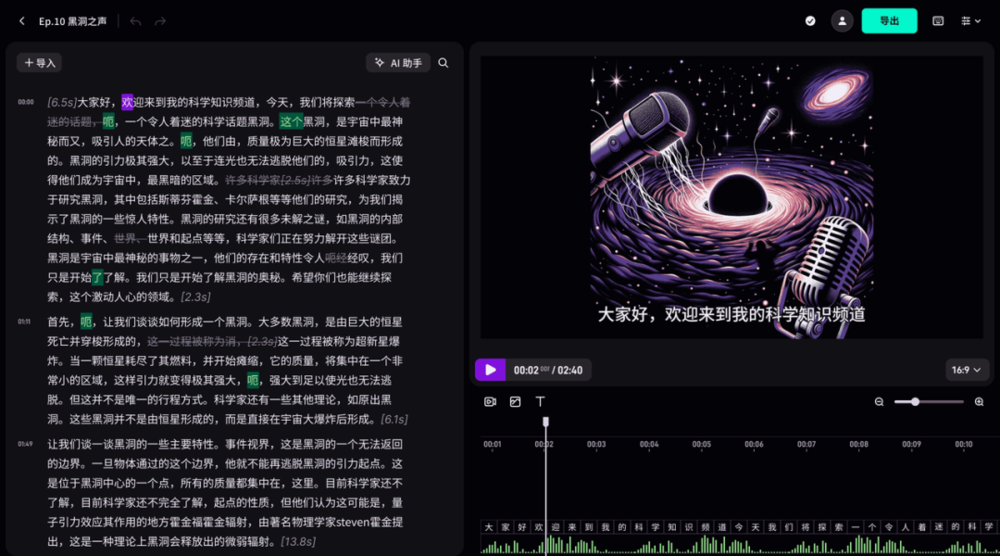Open the AI 助手 assistant
1000x556 pixels.
tap(398, 63)
